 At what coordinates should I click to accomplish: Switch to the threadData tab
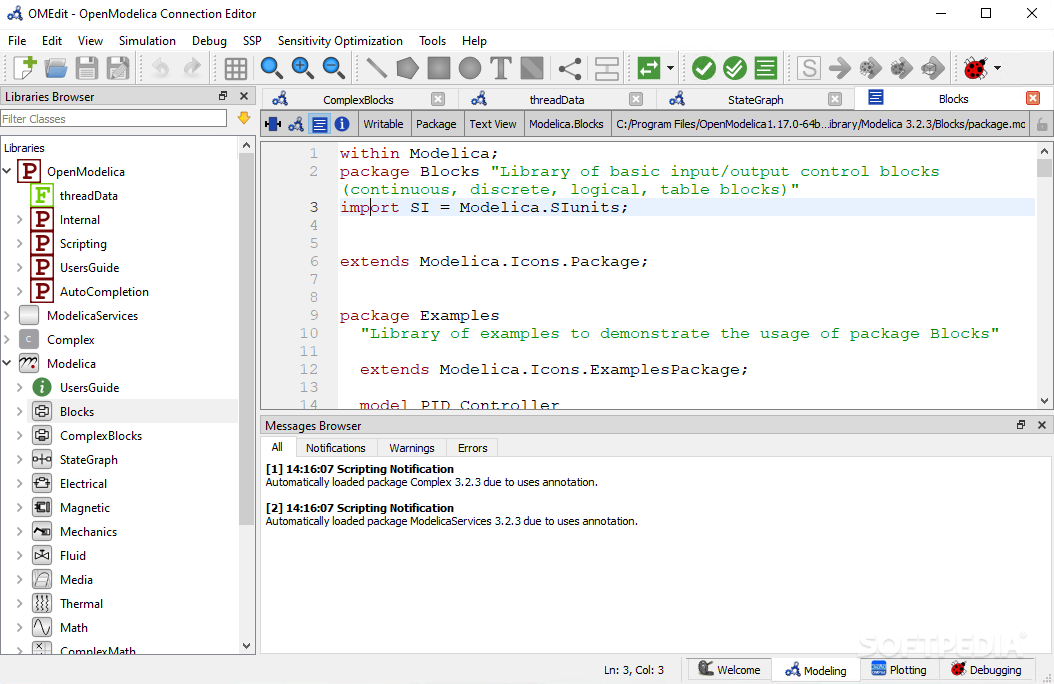point(557,99)
